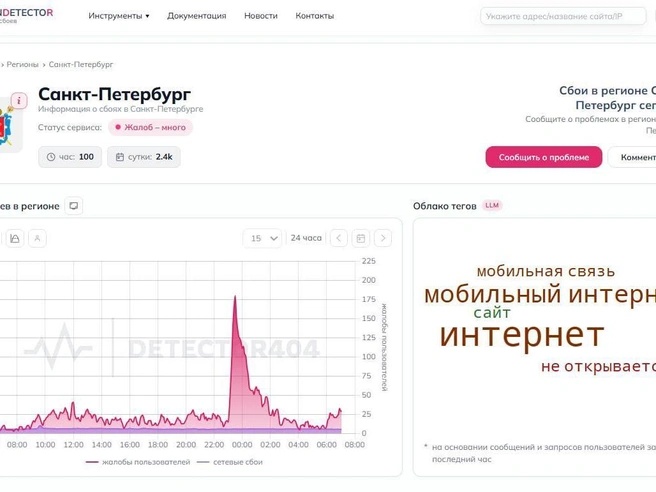Screen dimensions: 656x492
Task: Go to next period with right arrow
Action: point(383,238)
